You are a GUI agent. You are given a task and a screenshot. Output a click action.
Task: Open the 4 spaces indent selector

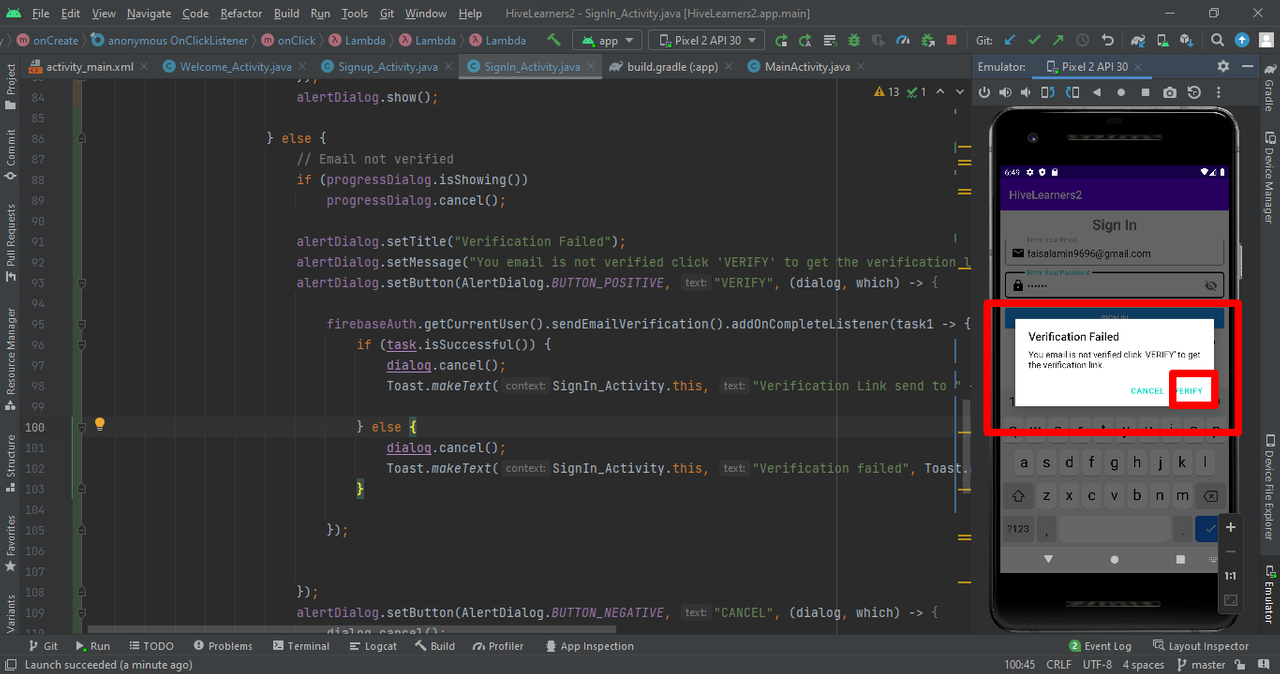coord(1143,665)
